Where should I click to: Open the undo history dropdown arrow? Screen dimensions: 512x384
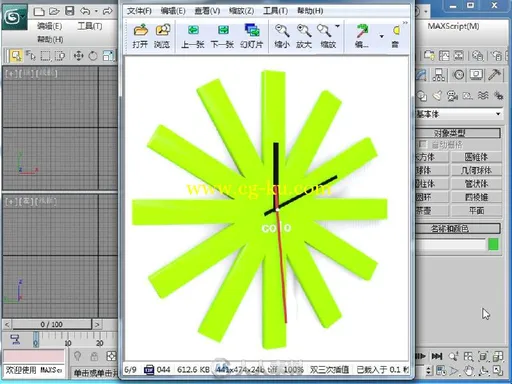tap(96, 12)
